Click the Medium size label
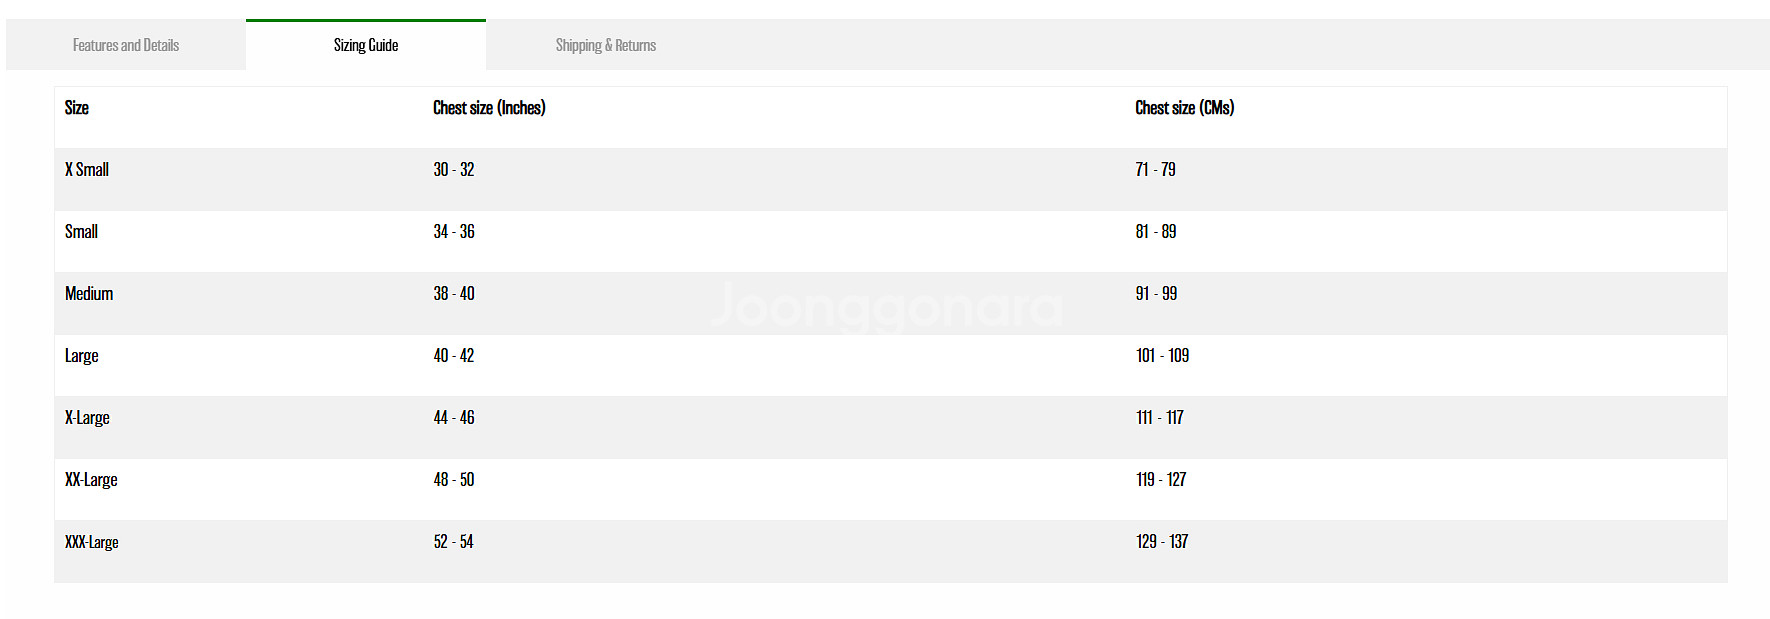 pyautogui.click(x=89, y=294)
